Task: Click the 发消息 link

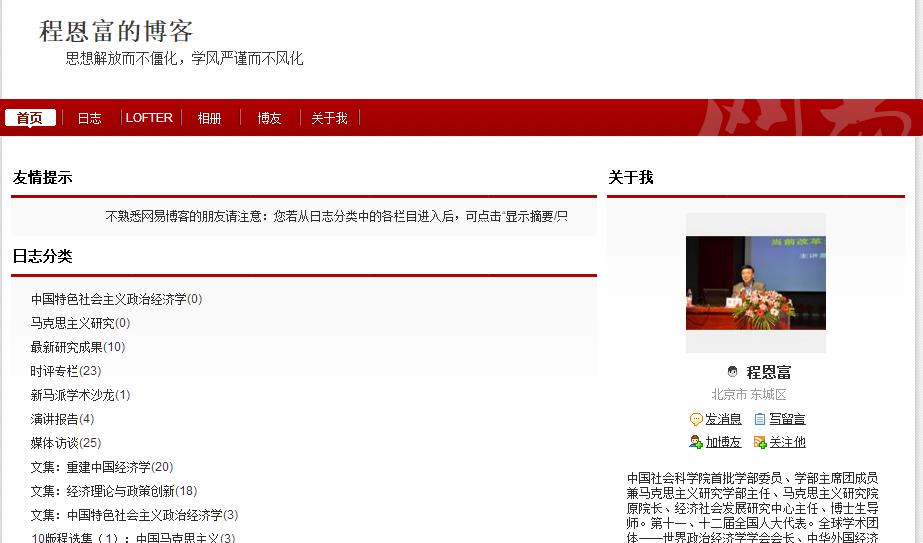Action: coord(723,419)
